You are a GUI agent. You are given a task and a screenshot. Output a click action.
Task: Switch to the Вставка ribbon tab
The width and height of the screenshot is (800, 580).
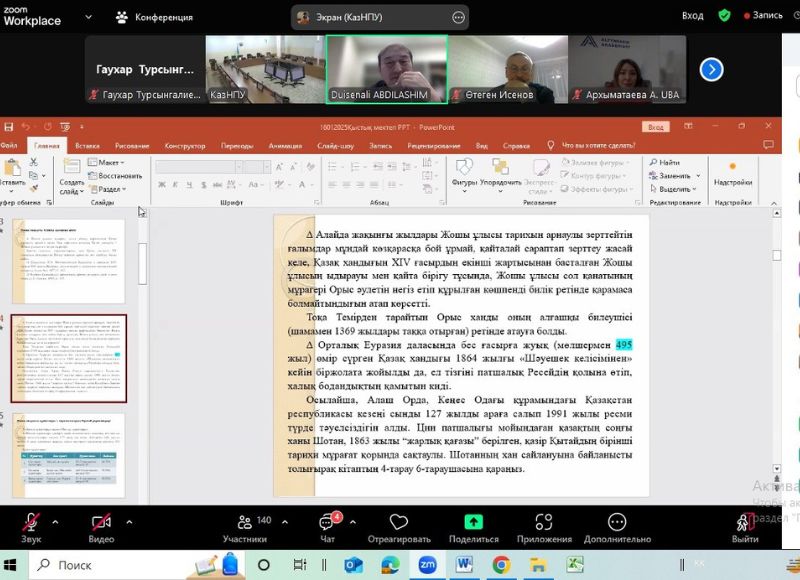pos(88,145)
